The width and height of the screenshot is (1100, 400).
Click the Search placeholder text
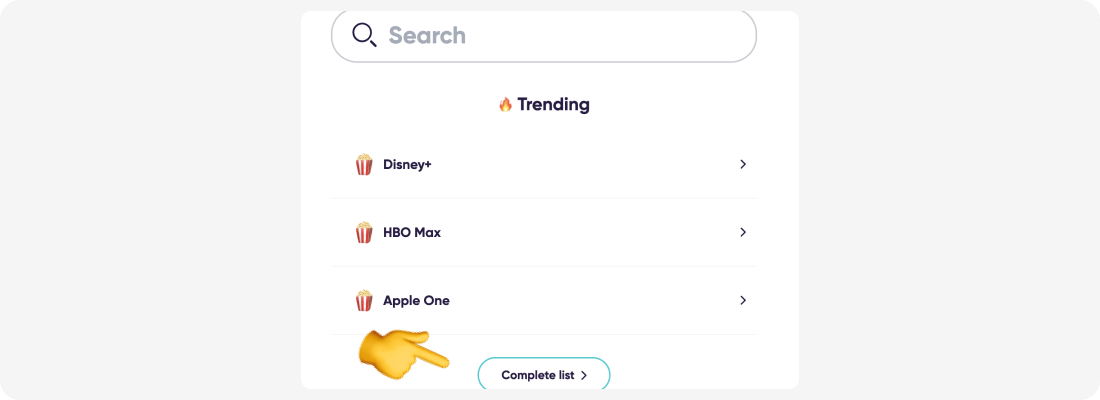(427, 35)
